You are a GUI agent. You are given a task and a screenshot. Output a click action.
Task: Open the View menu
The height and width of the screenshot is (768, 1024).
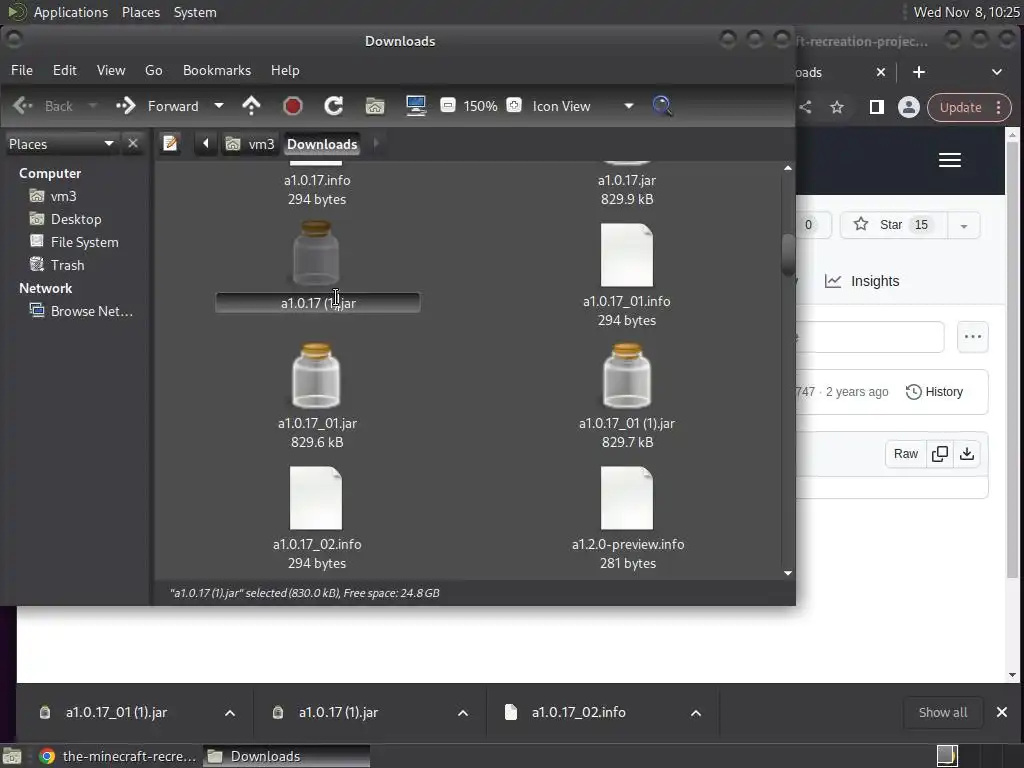click(111, 70)
